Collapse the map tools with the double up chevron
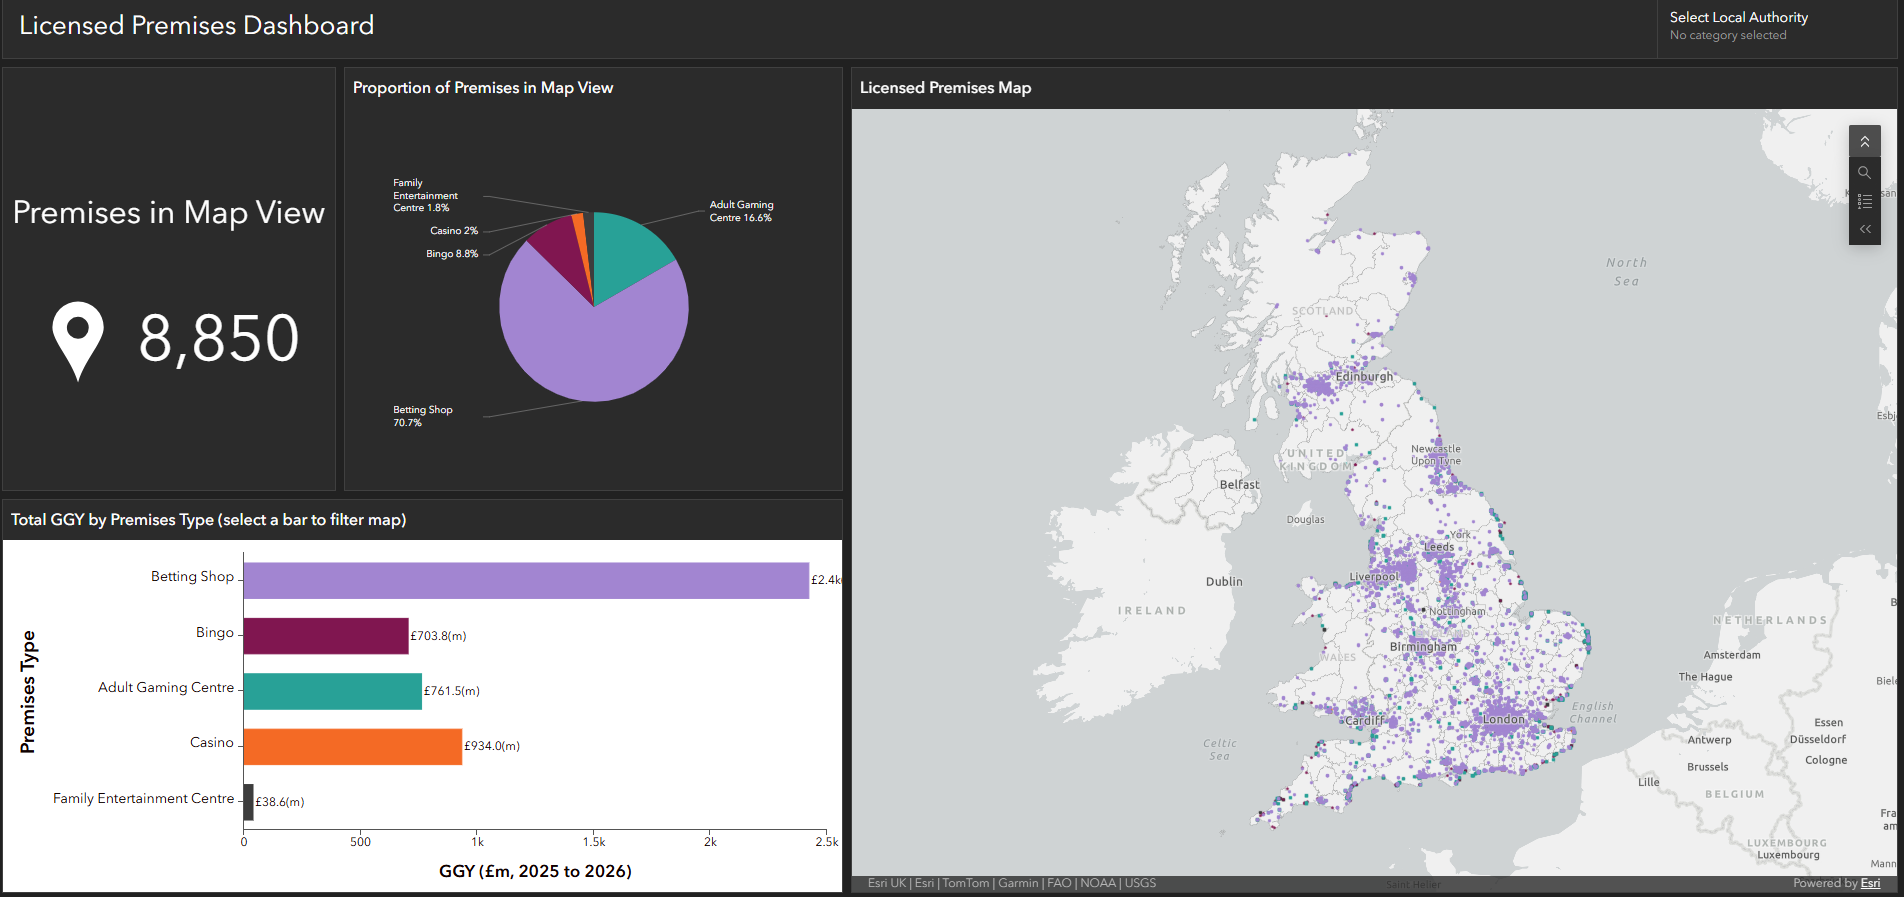Screen dimensions: 1904x897 click(x=1865, y=142)
